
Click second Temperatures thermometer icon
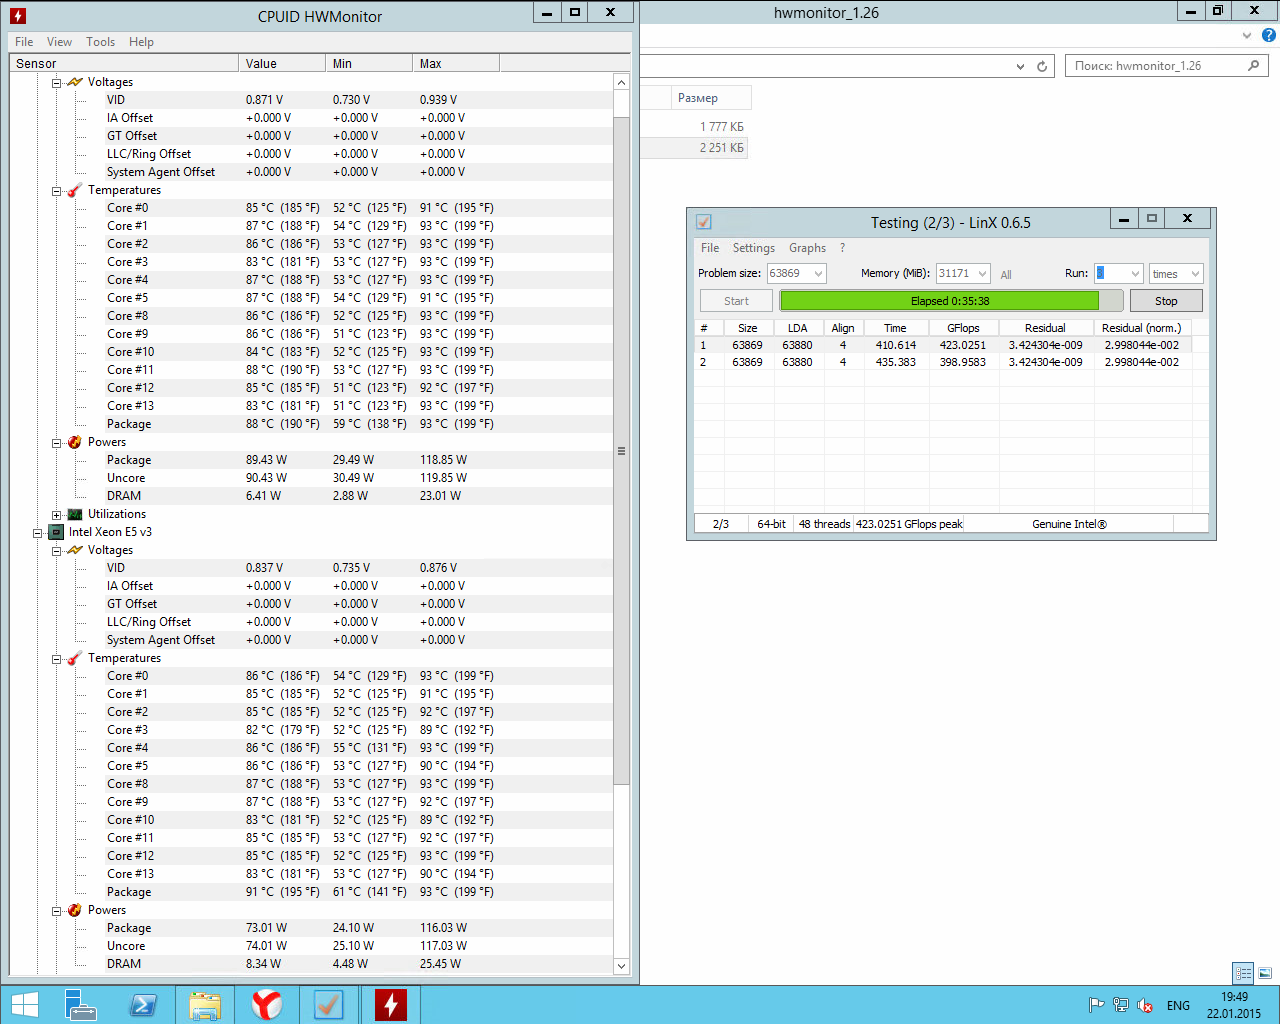coord(75,658)
